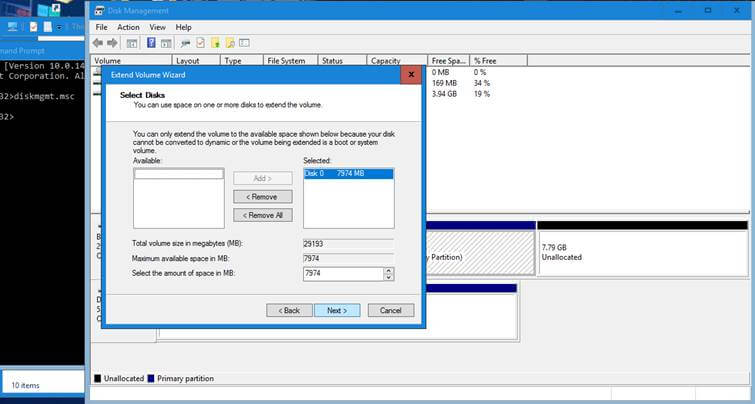755x404 pixels.
Task: Click the Show/Hide Console Tree icon
Action: [x=132, y=43]
